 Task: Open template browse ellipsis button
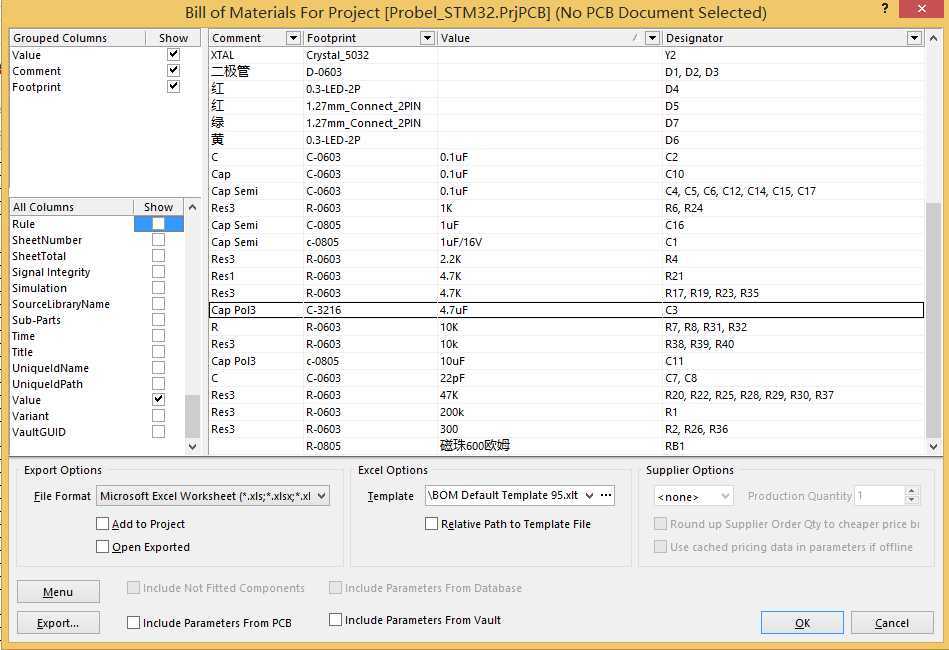click(x=606, y=495)
